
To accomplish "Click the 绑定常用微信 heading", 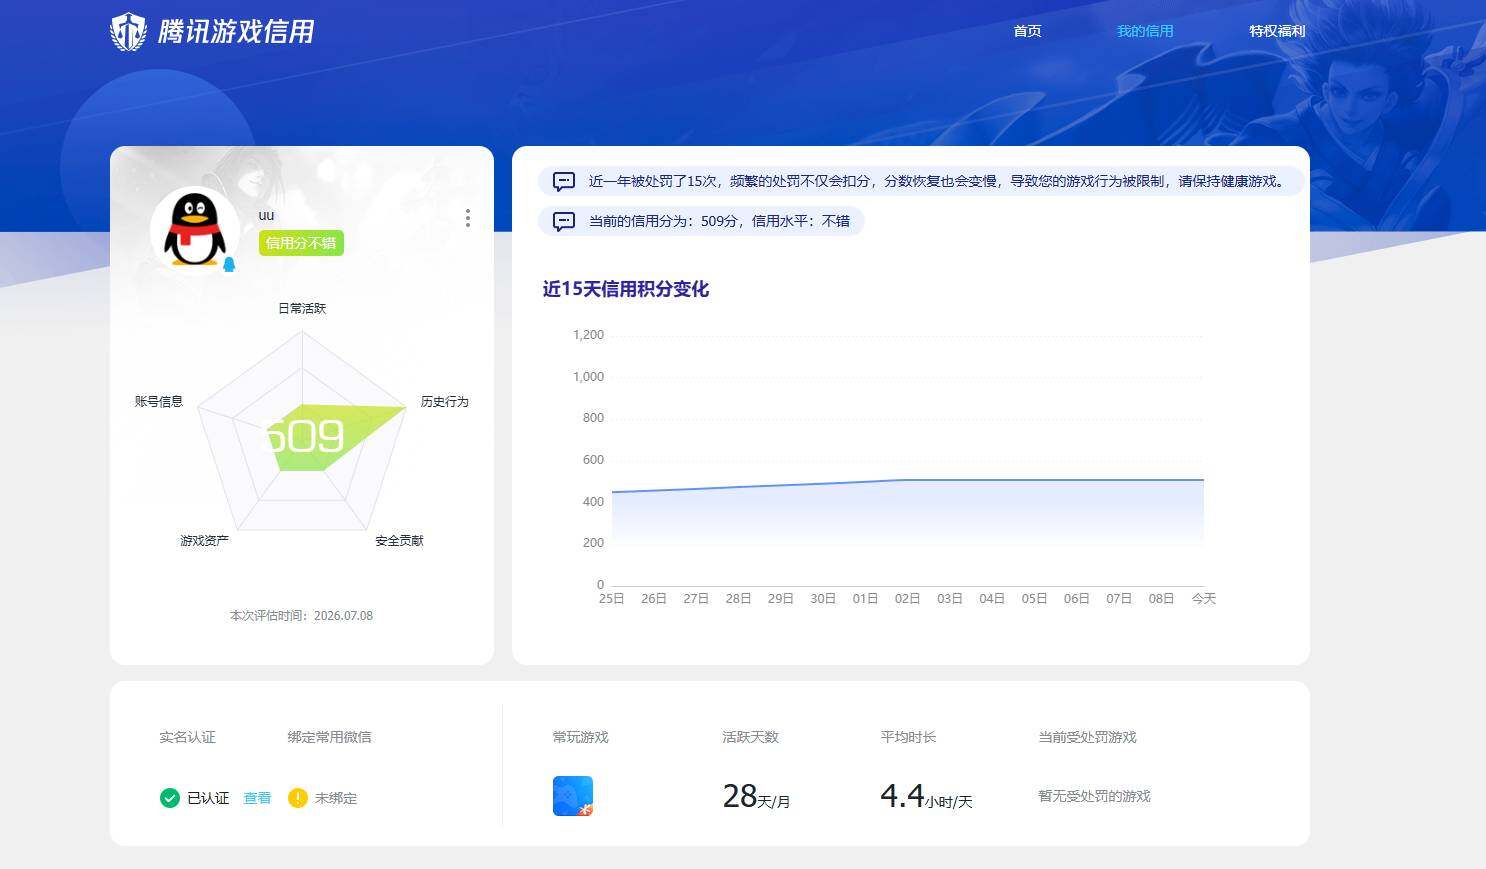I will (x=329, y=737).
